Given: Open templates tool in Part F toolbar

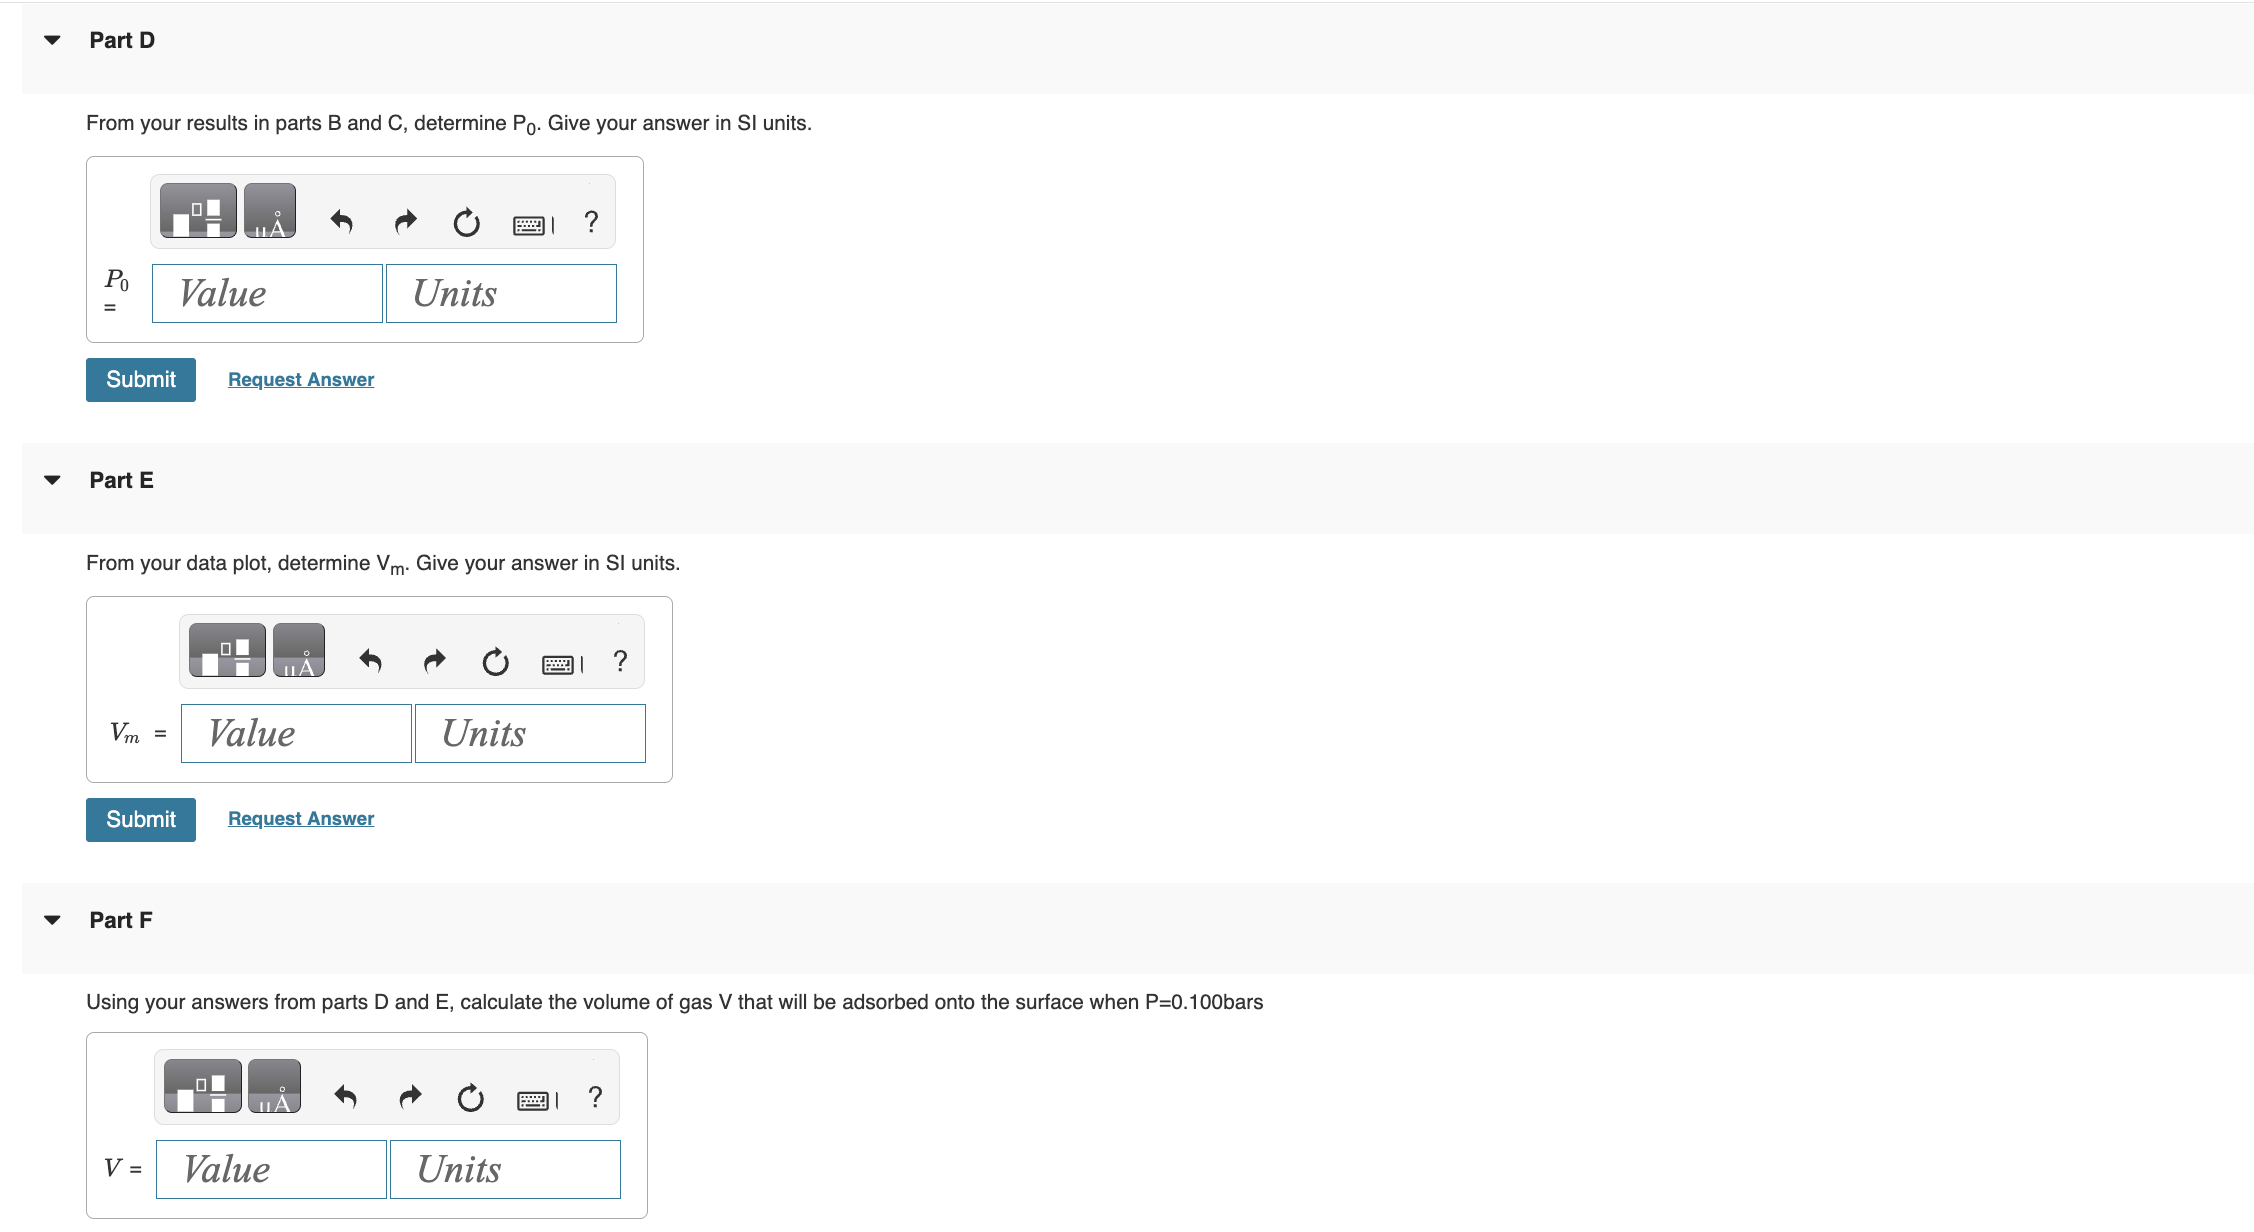Looking at the screenshot, I should 202,1087.
